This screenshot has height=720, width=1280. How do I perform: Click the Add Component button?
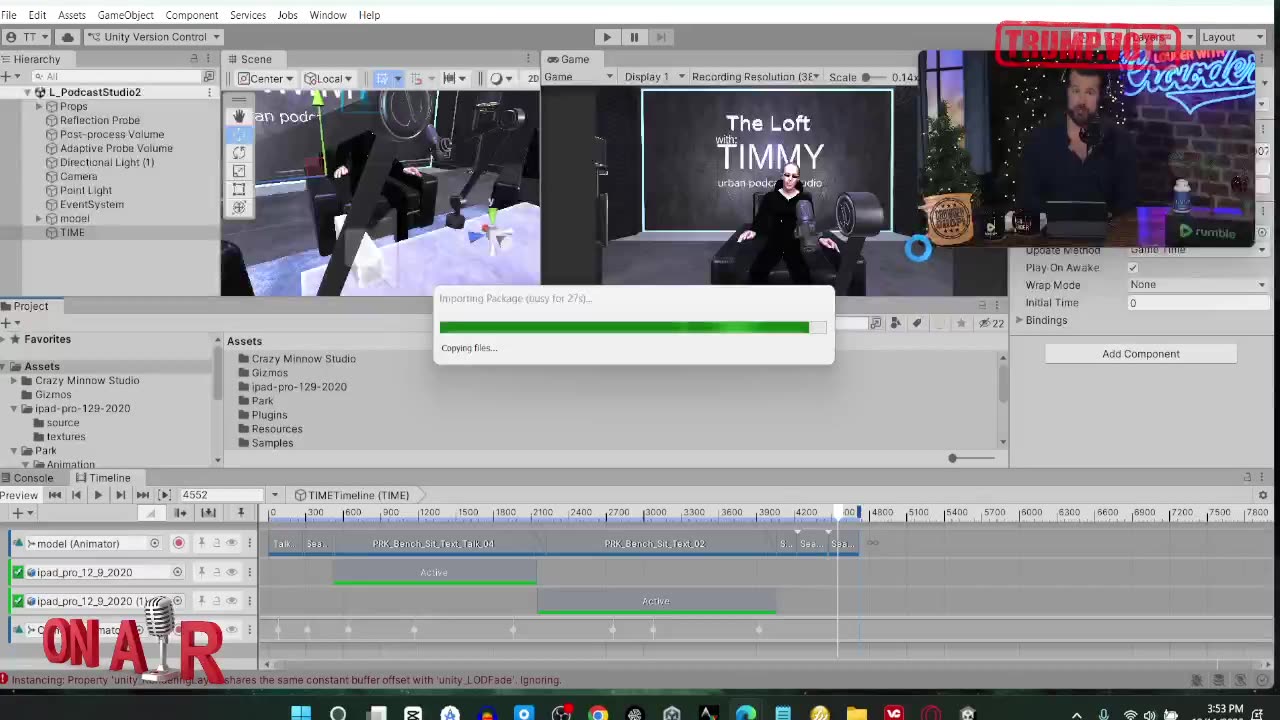click(x=1141, y=354)
